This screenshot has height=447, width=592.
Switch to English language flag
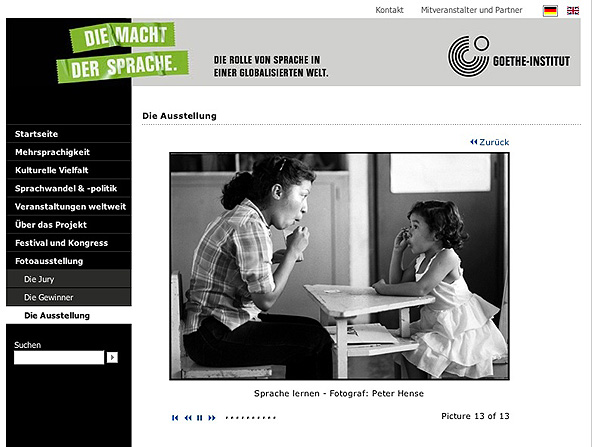pos(573,11)
